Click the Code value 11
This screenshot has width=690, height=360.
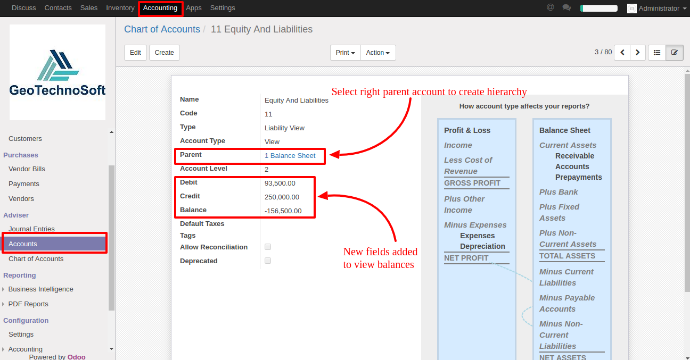[x=268, y=114]
